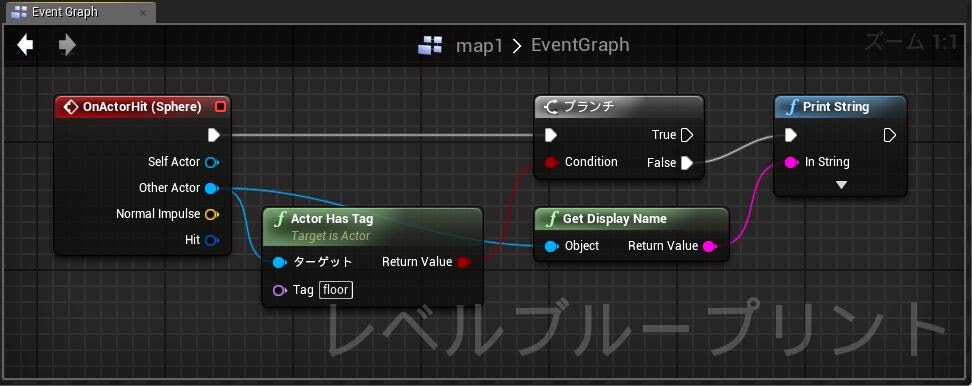Click the Condition input pin on Branch
This screenshot has height=386, width=972.
[551, 162]
